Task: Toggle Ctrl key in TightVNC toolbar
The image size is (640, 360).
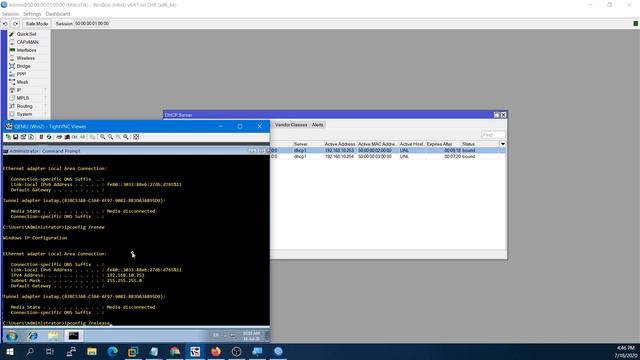Action: [75, 137]
